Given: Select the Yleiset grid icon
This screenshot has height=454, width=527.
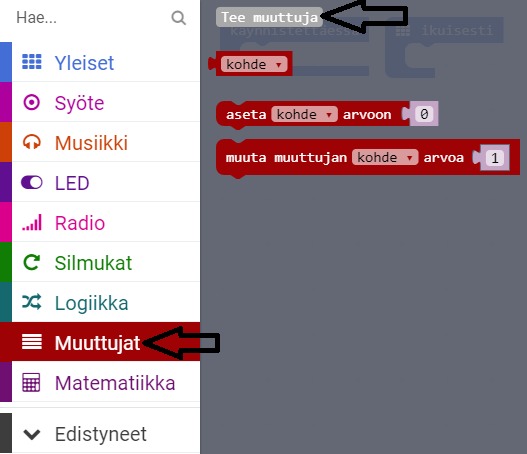Looking at the screenshot, I should [x=32, y=62].
